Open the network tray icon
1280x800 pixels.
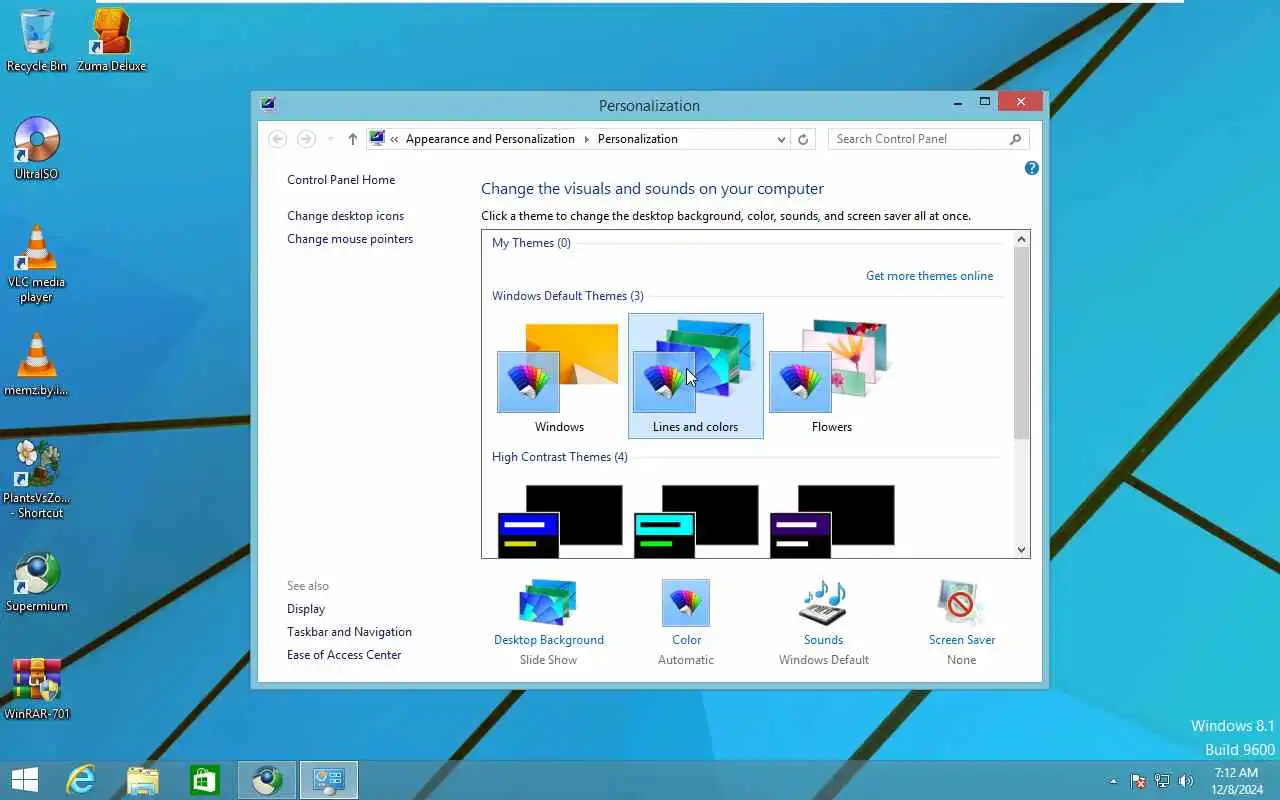tap(1162, 781)
